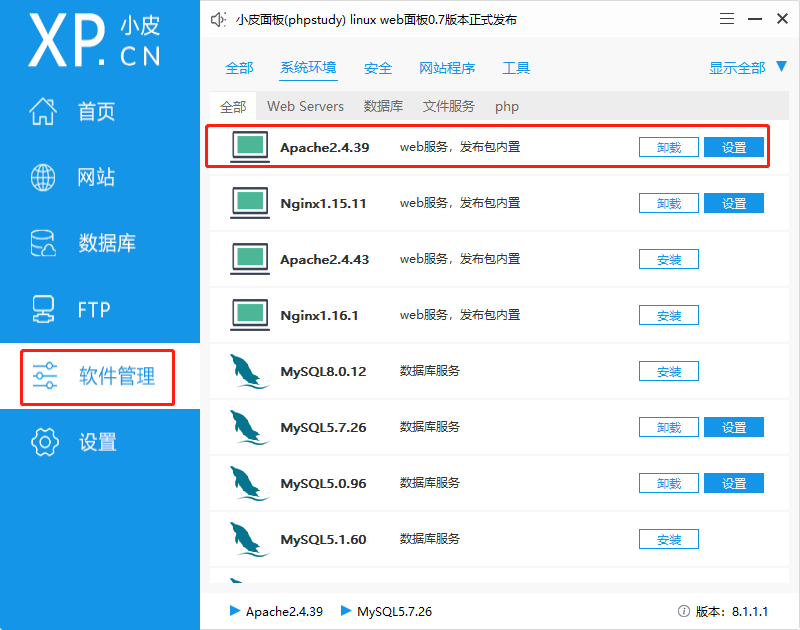Click the sliders icon beside 软件管理
Screen dimensions: 800x630
coord(45,376)
